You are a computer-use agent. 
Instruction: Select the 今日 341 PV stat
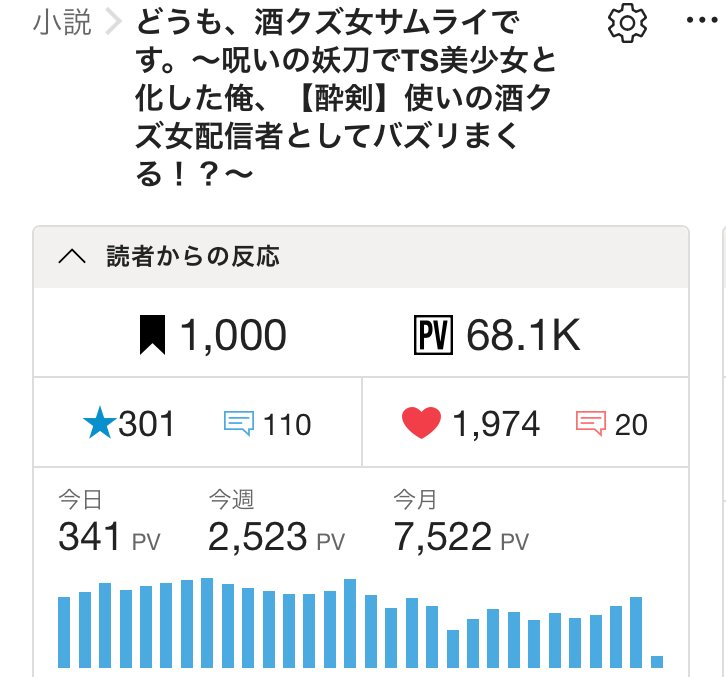pos(108,525)
